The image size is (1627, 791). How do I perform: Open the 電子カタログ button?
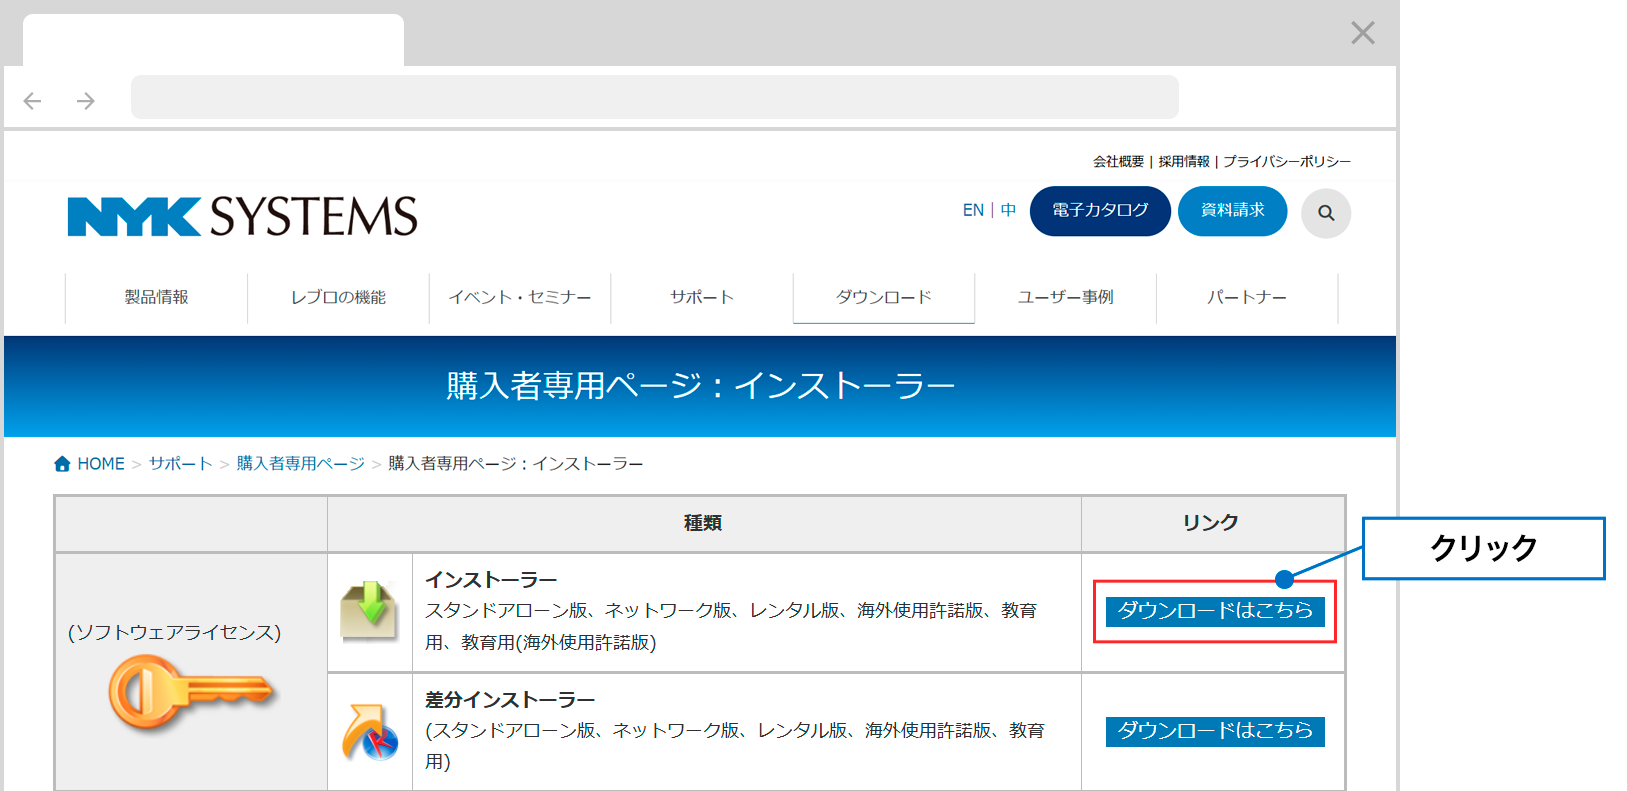pyautogui.click(x=1100, y=211)
